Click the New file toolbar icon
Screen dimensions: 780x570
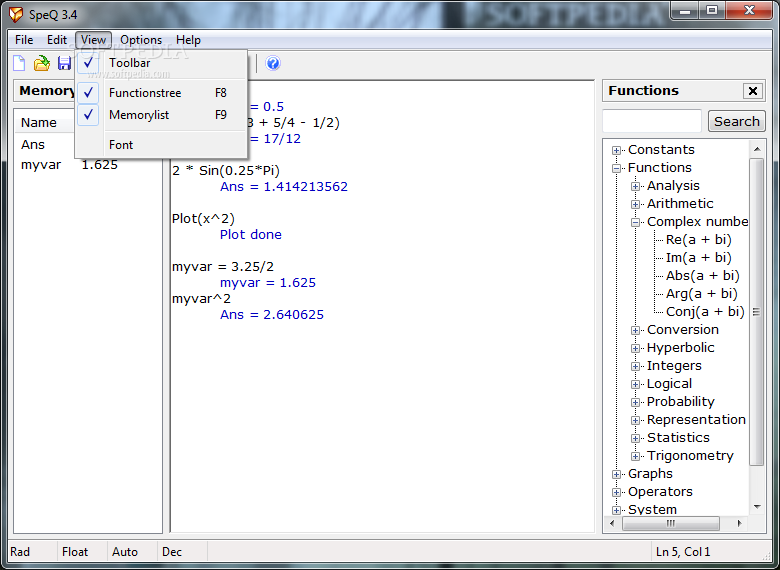pos(19,63)
